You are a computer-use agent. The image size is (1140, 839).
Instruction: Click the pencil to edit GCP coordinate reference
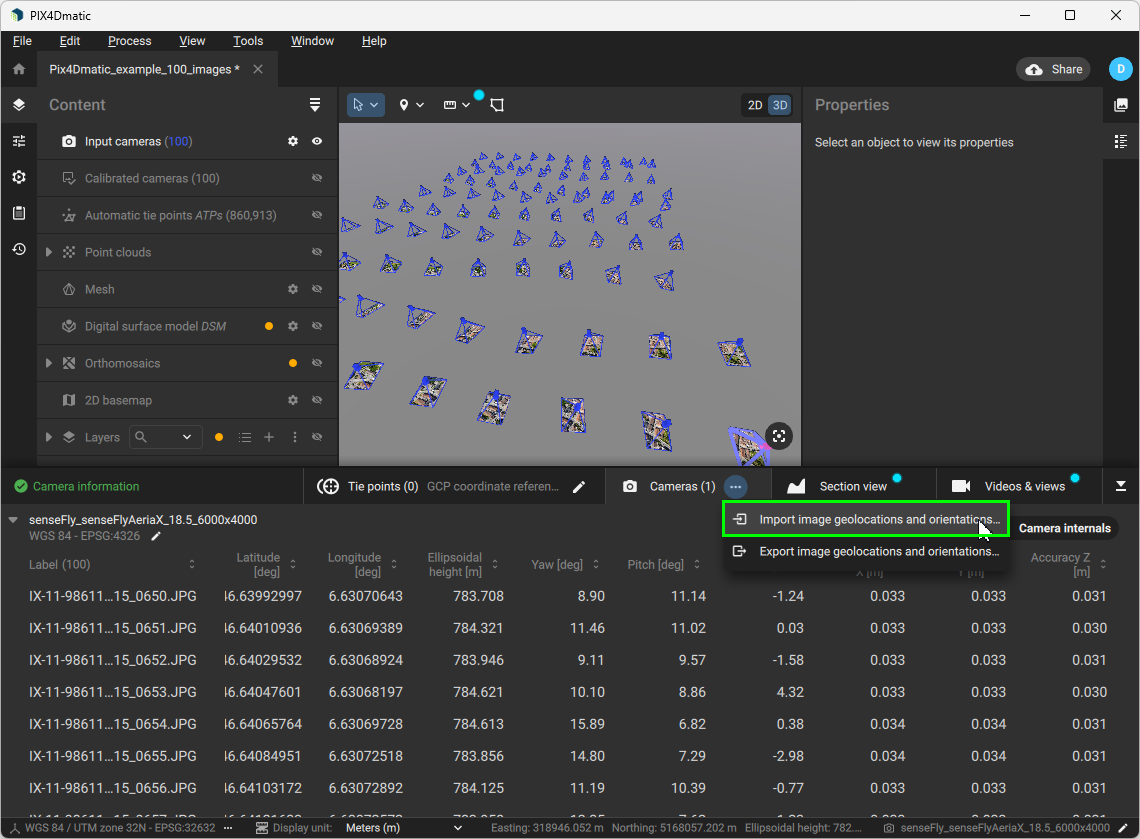[579, 486]
